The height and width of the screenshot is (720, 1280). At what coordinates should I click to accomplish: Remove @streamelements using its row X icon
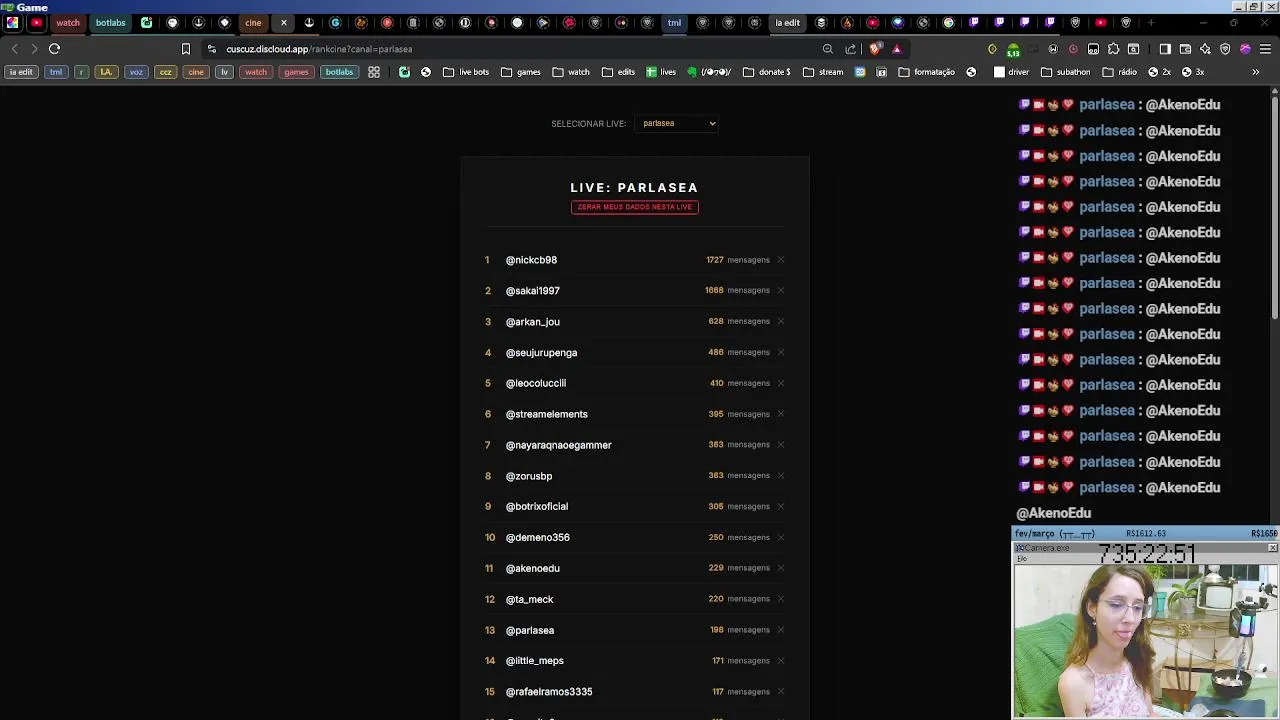tap(781, 414)
